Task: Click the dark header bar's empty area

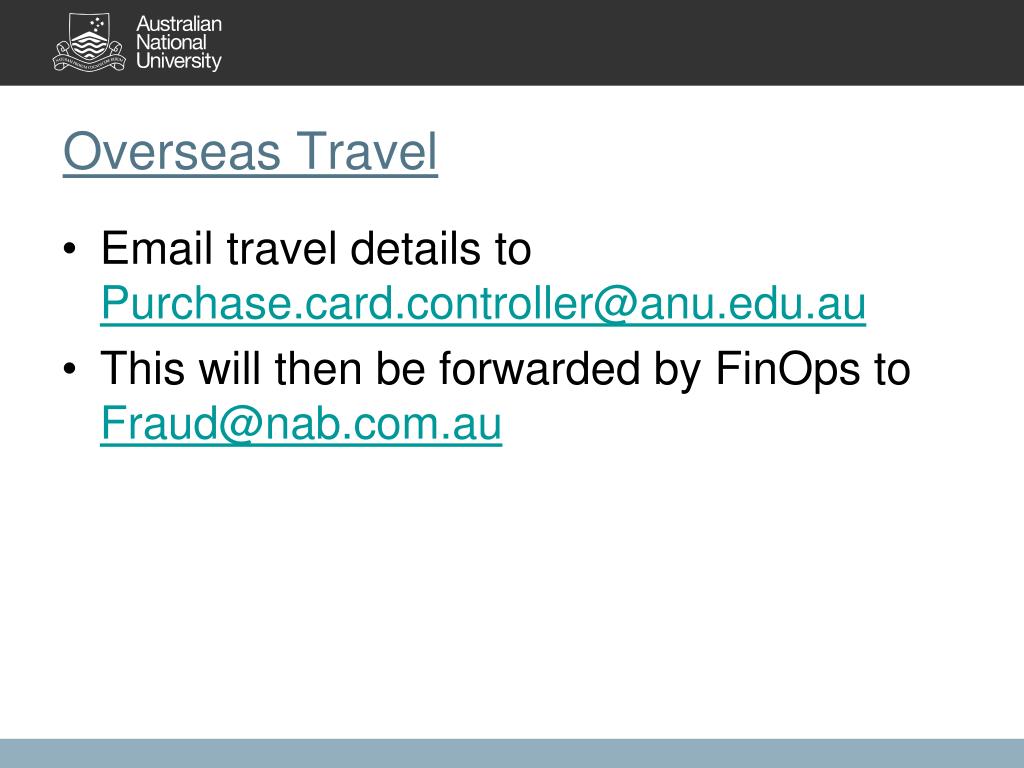Action: 620,42
